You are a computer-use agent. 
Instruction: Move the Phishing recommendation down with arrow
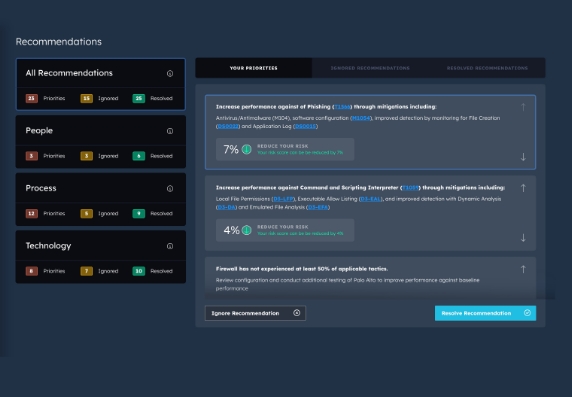[x=523, y=157]
